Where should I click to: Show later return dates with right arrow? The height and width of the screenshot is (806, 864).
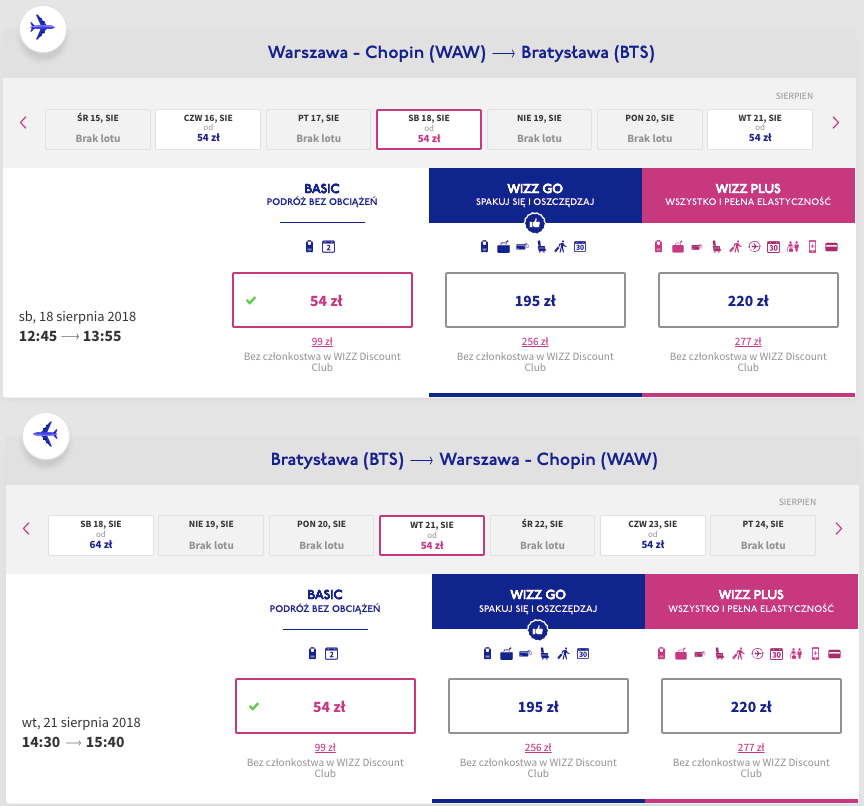pyautogui.click(x=839, y=529)
